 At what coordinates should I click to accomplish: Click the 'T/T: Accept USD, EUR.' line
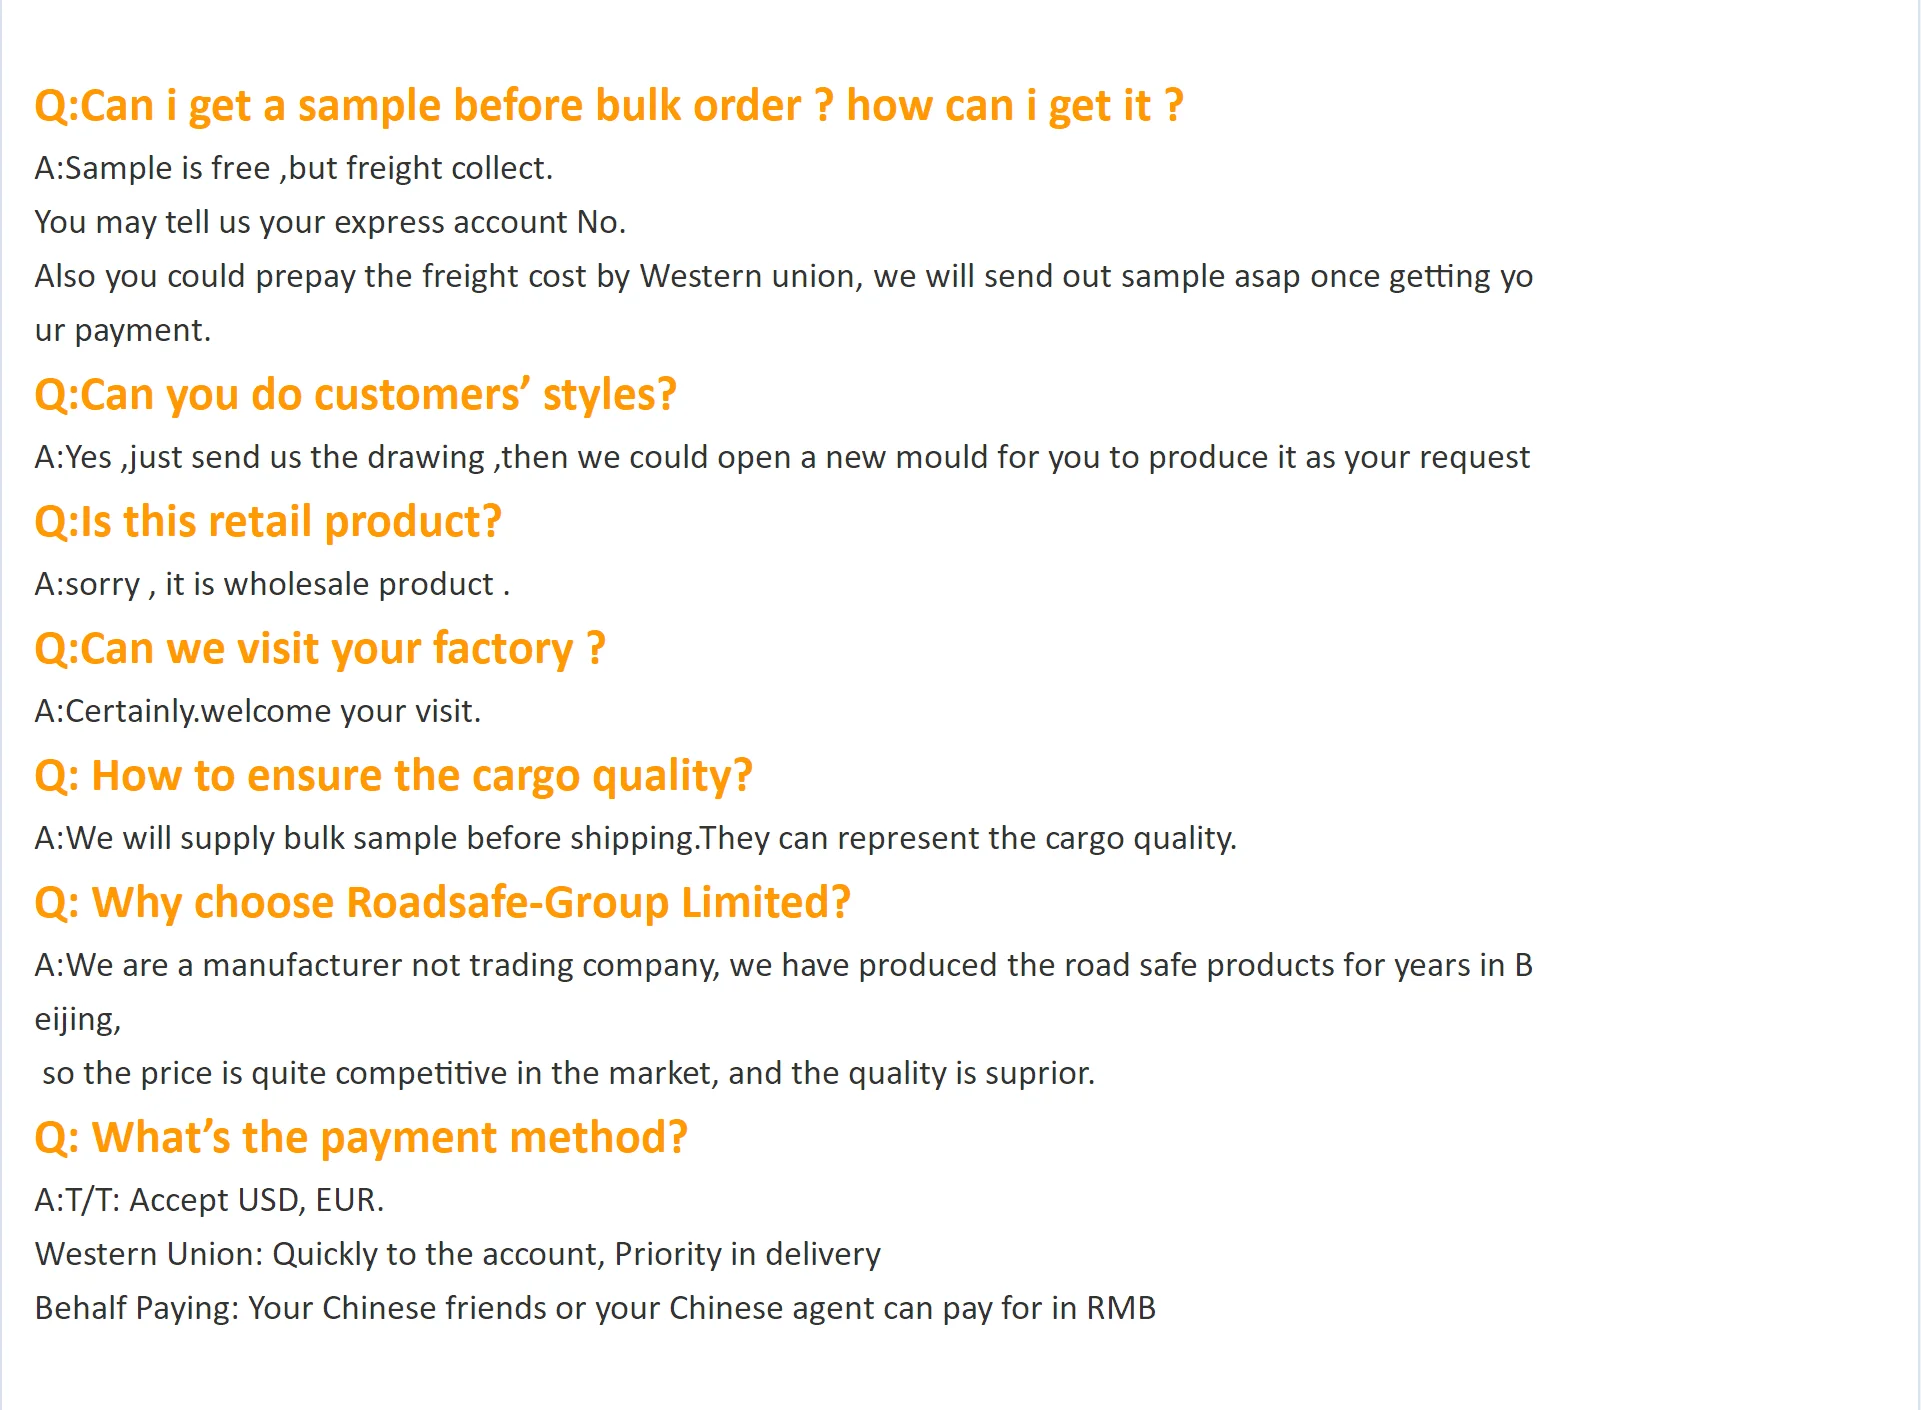coord(209,1200)
